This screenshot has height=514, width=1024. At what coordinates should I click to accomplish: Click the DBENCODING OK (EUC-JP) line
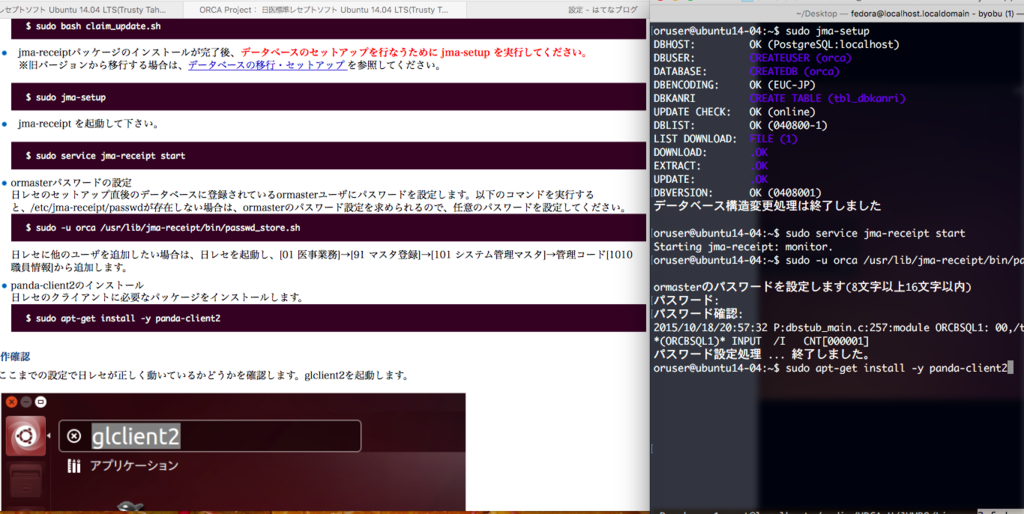(735, 85)
